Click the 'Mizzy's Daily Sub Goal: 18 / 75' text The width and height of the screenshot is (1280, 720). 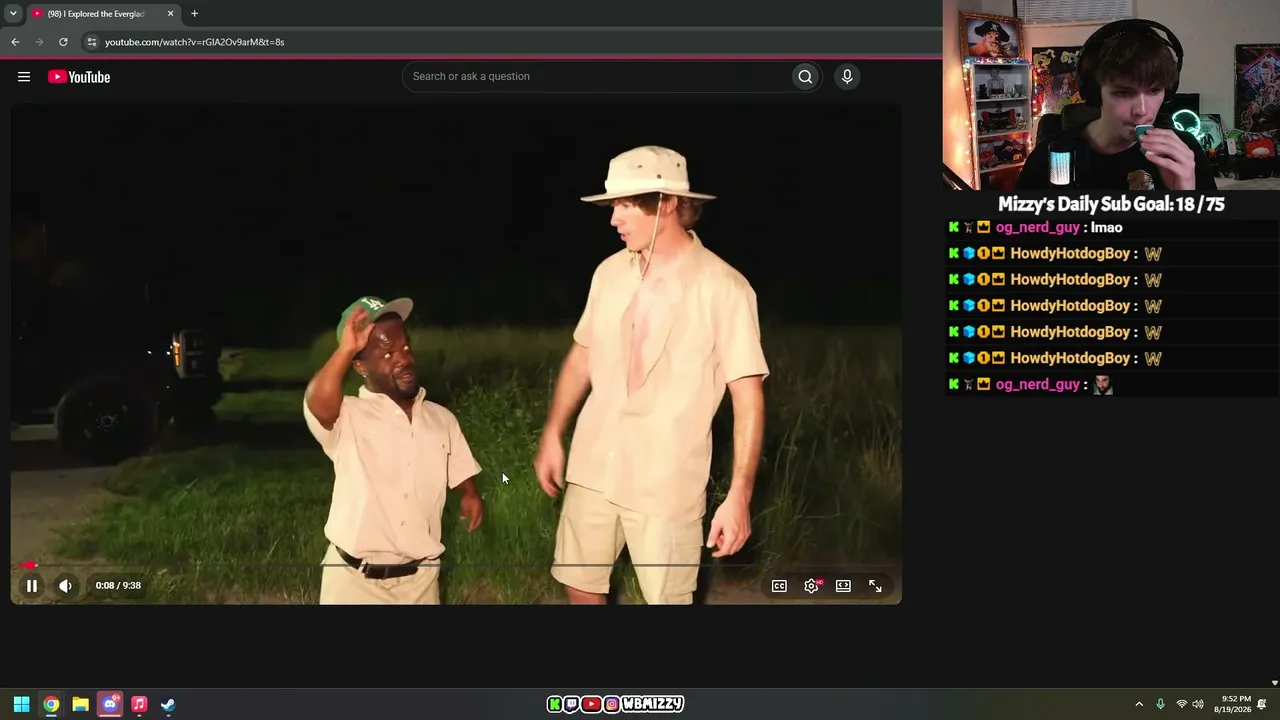pos(1111,204)
